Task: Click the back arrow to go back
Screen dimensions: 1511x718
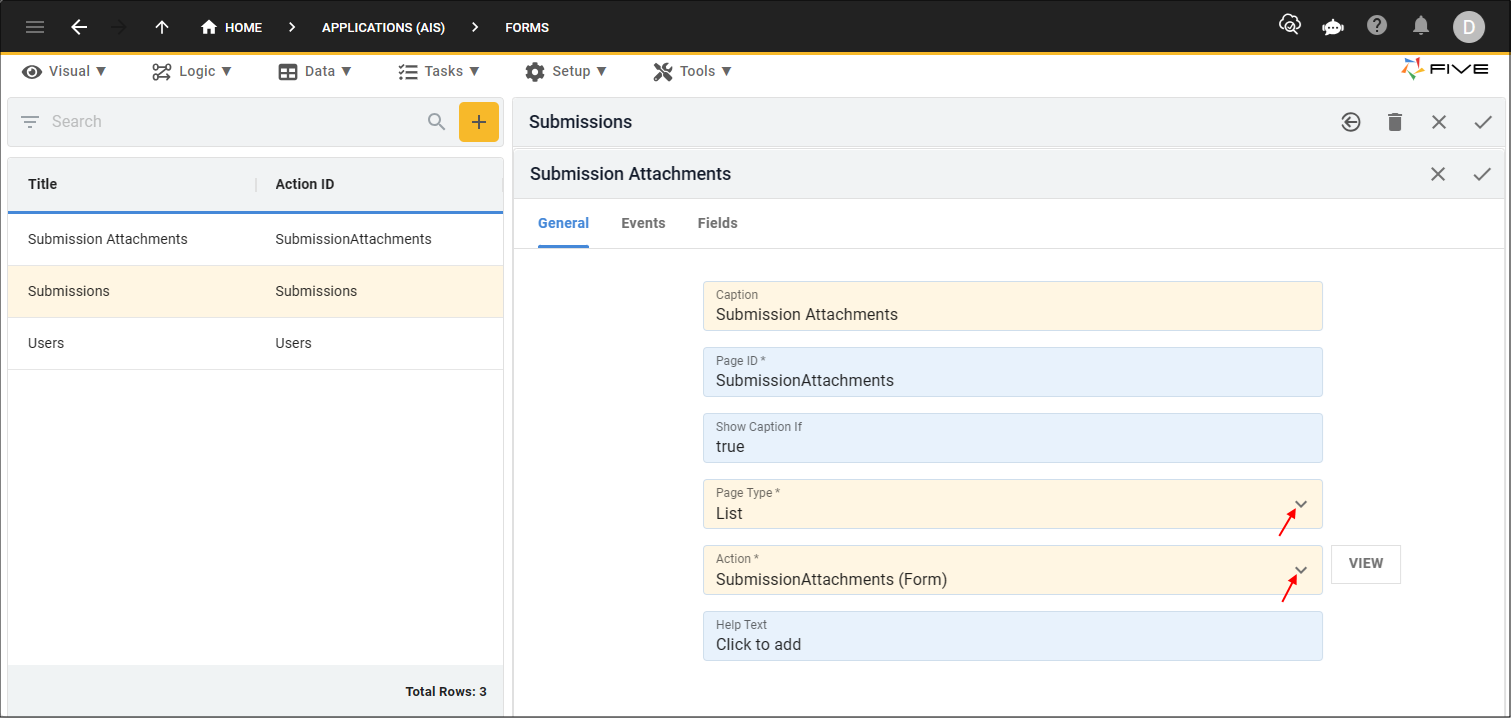Action: click(79, 27)
